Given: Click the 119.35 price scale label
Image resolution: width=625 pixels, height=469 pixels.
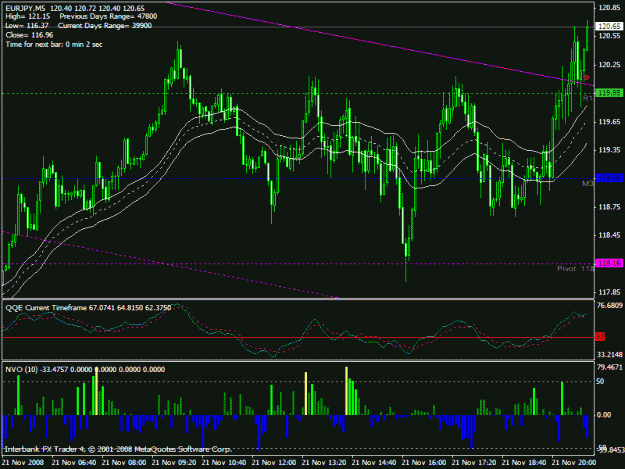Looking at the screenshot, I should (609, 150).
